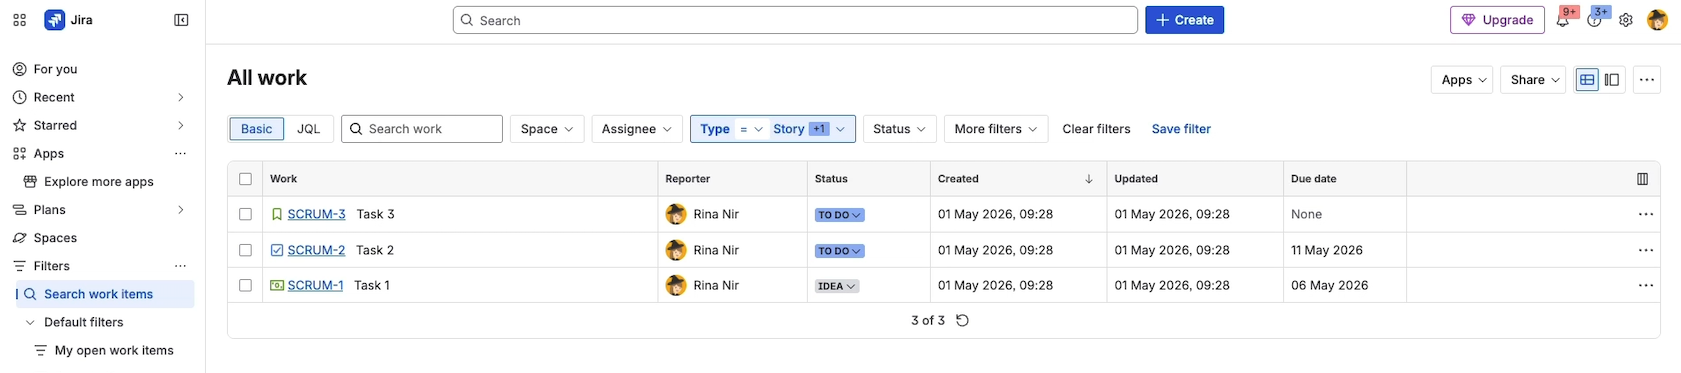Click the Create button
The image size is (1681, 373).
tap(1184, 20)
